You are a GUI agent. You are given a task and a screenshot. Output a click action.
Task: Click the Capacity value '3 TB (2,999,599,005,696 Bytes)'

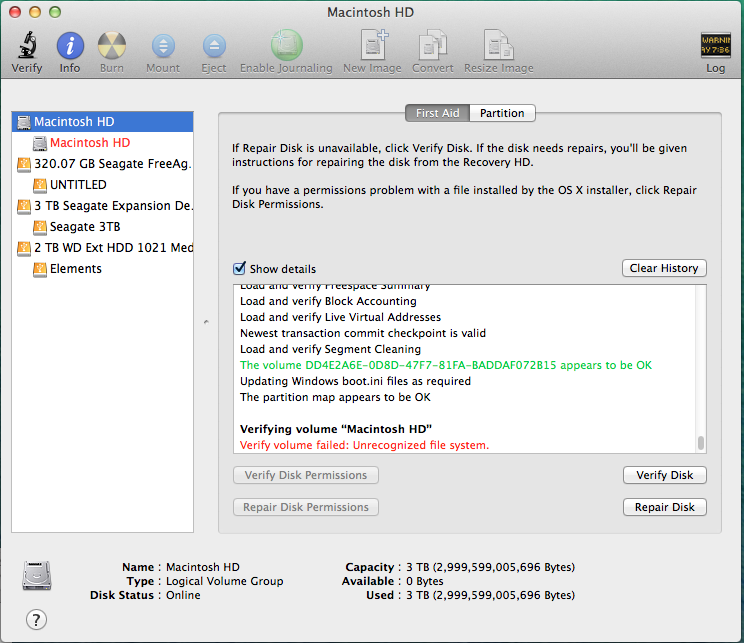(491, 567)
